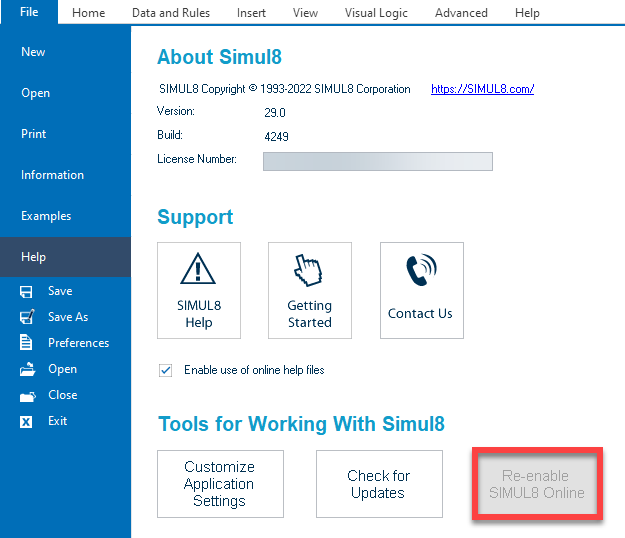625x538 pixels.
Task: Click the Save floppy disk icon
Action: point(26,292)
